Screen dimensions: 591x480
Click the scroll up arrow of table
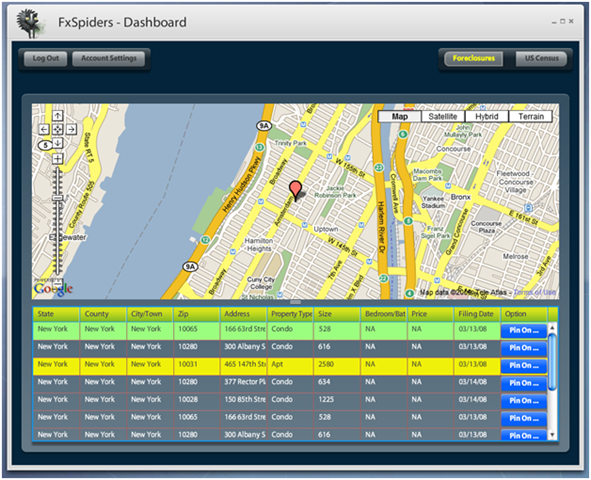pos(552,327)
